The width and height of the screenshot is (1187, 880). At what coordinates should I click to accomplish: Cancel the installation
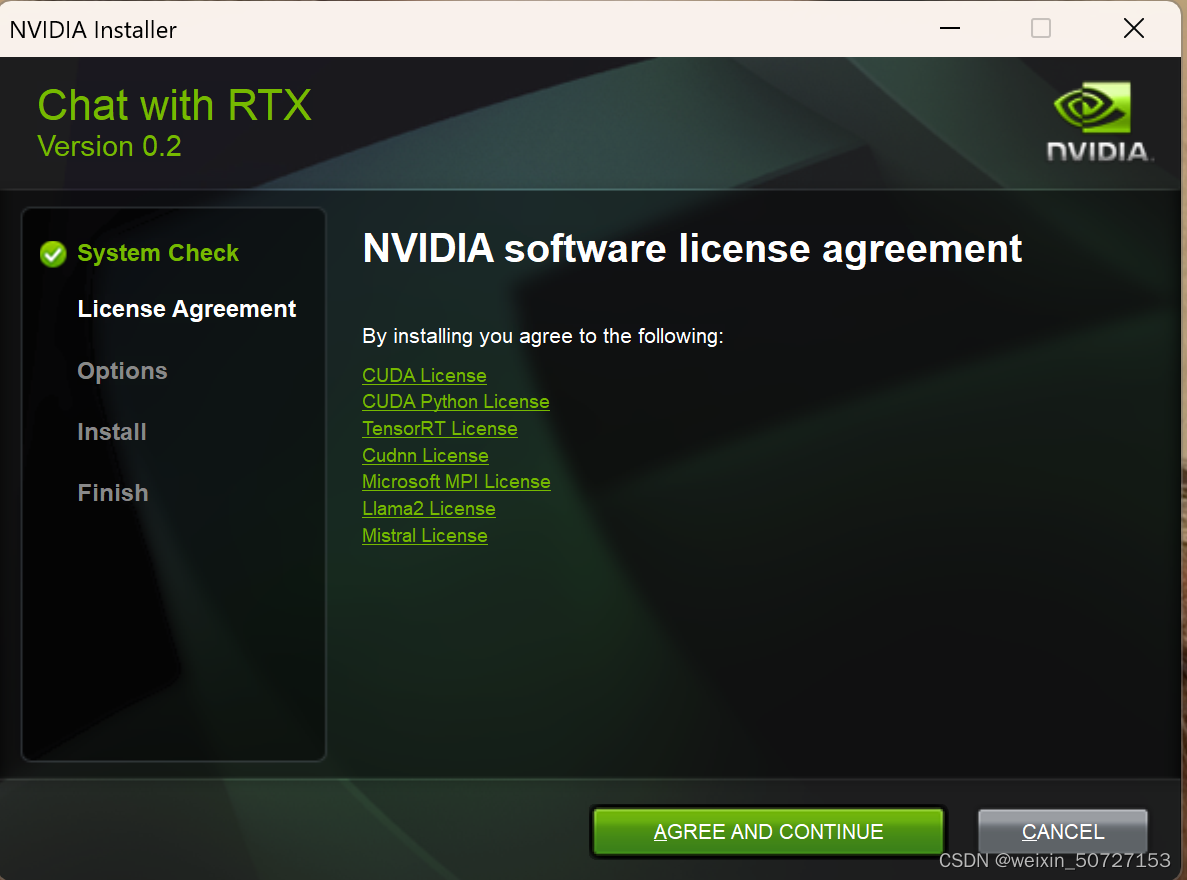coord(1063,832)
